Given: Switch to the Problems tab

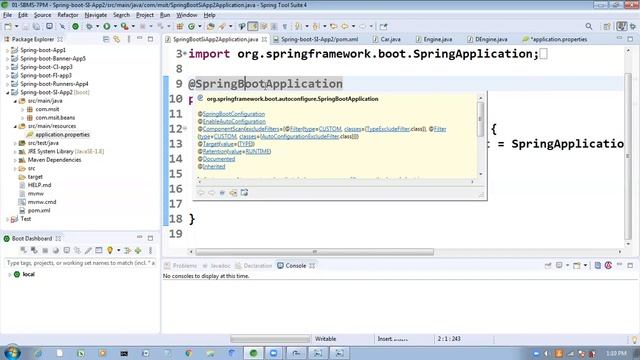Looking at the screenshot, I should coord(180,266).
